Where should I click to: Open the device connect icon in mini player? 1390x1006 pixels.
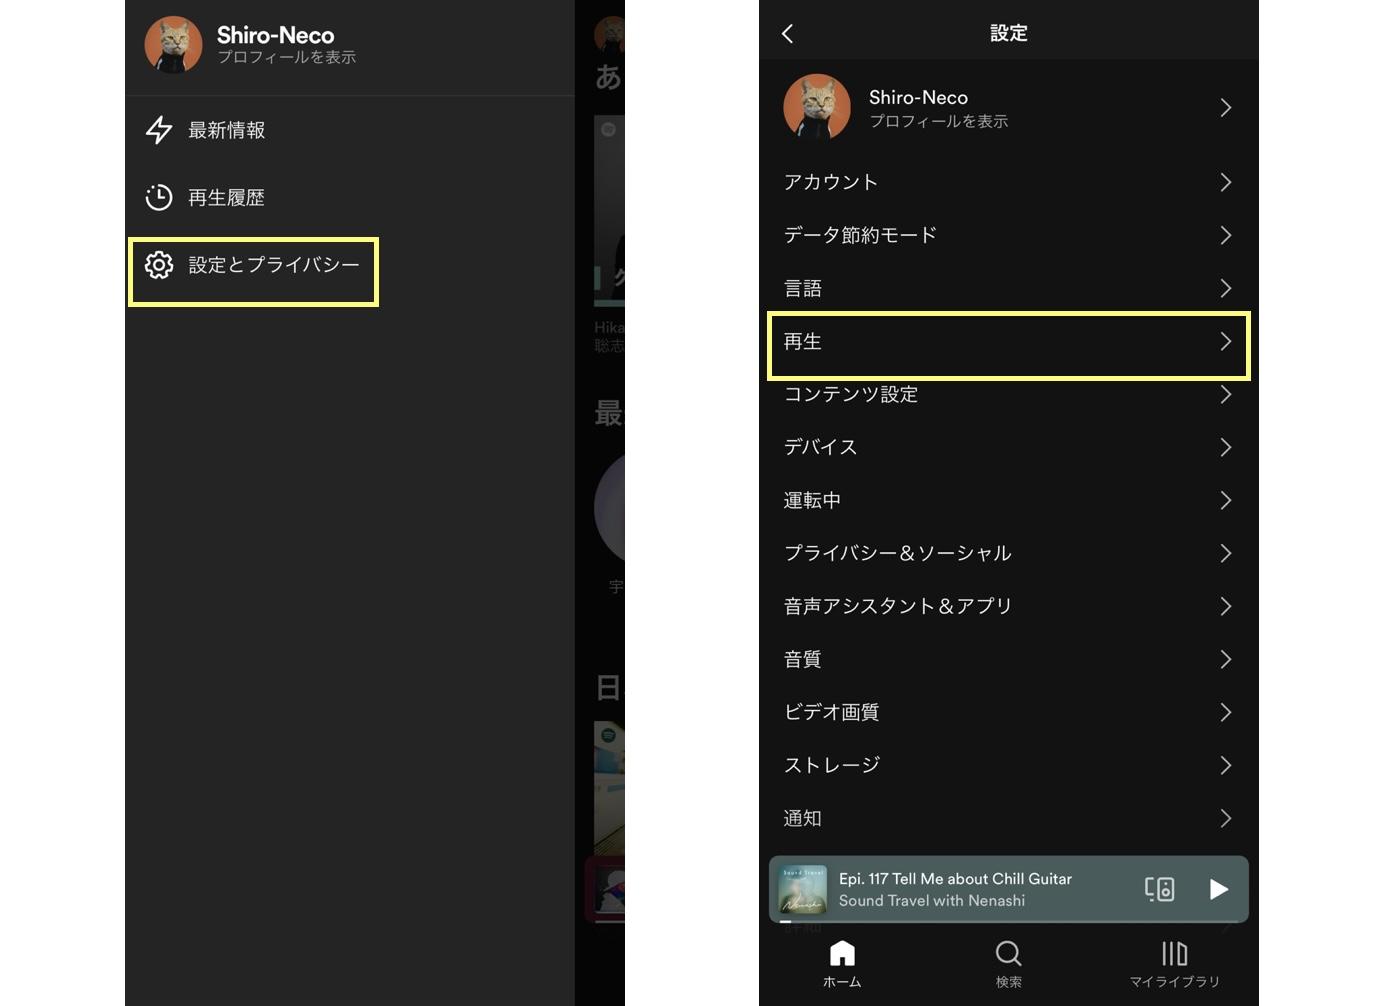pos(1159,889)
